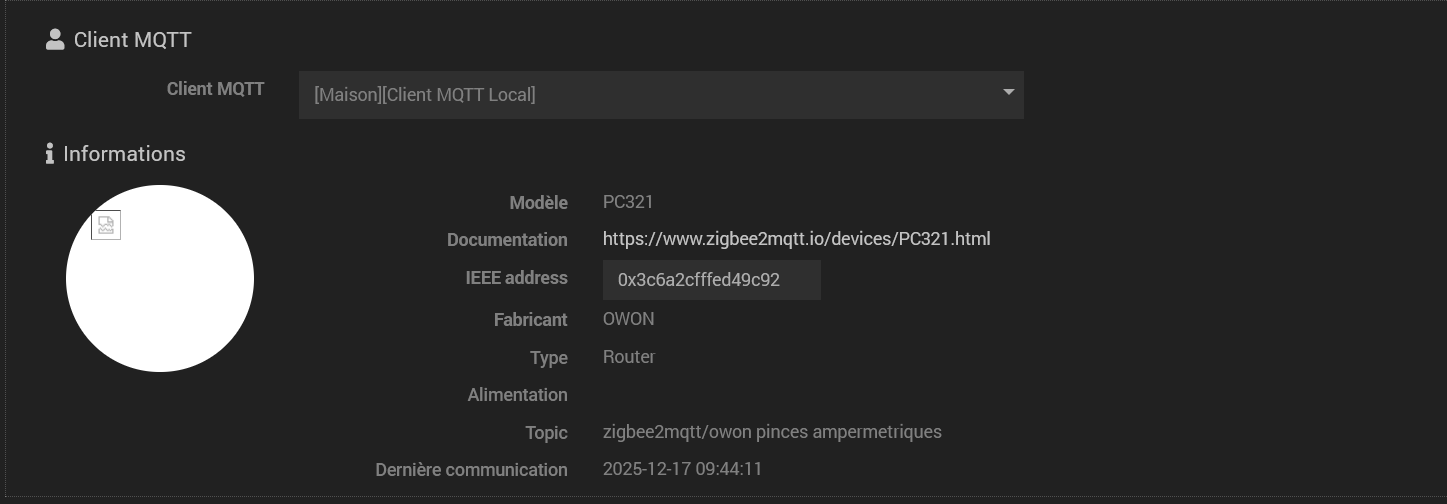The image size is (1447, 504).
Task: Click the Alimentation field label
Action: pyautogui.click(x=517, y=395)
